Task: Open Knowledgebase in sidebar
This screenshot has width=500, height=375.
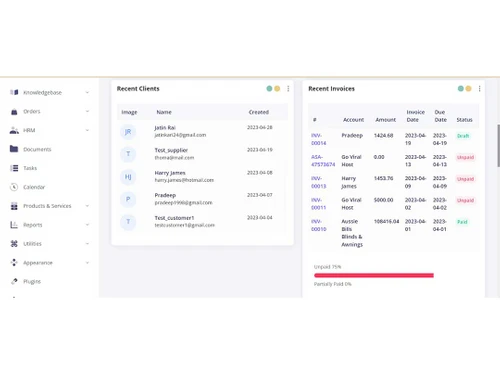Action: point(42,93)
